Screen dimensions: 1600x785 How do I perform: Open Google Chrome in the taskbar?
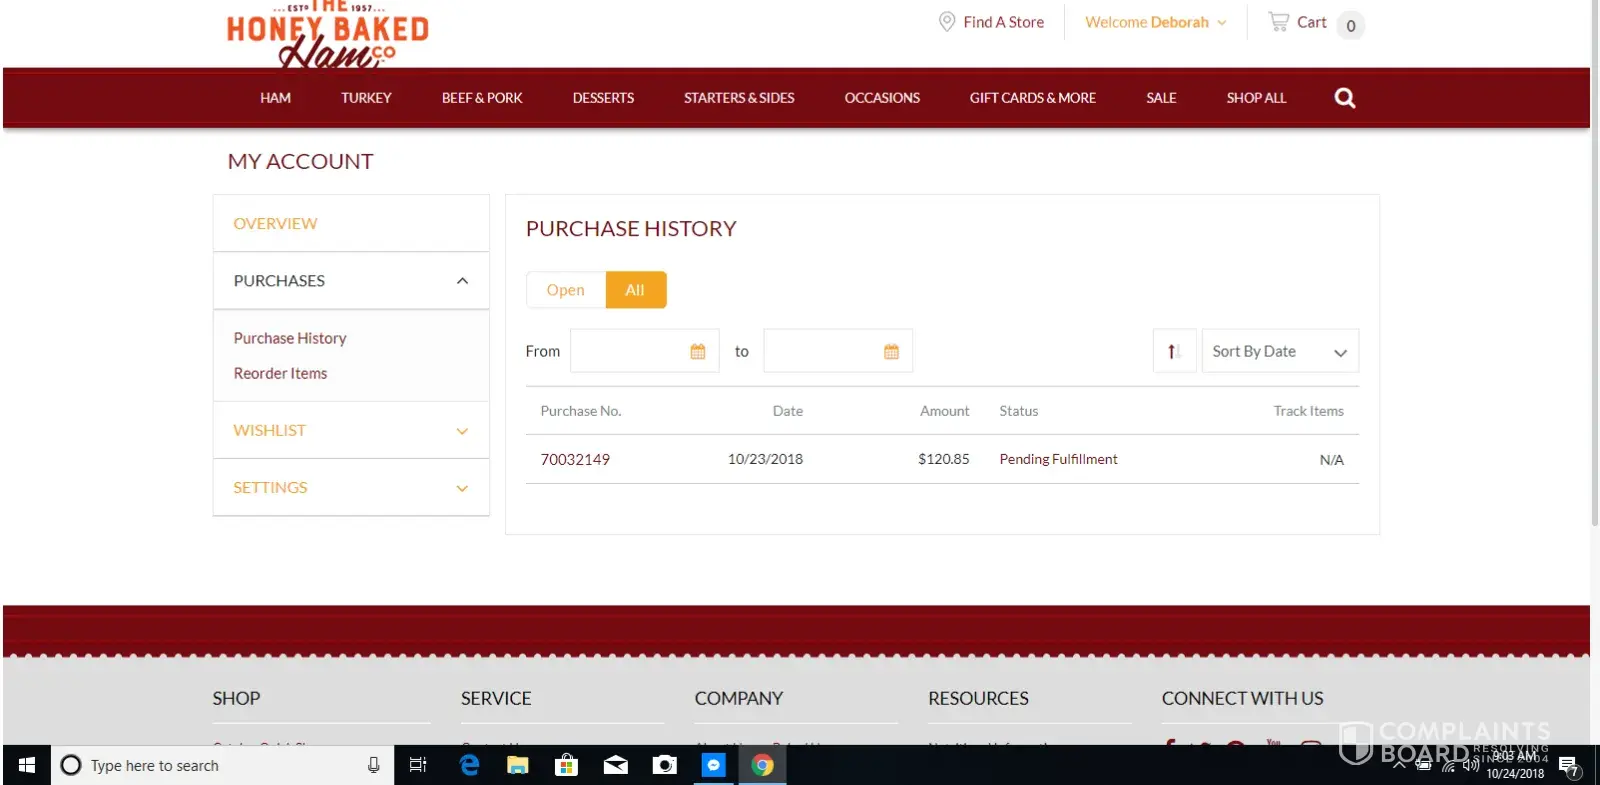(x=762, y=765)
